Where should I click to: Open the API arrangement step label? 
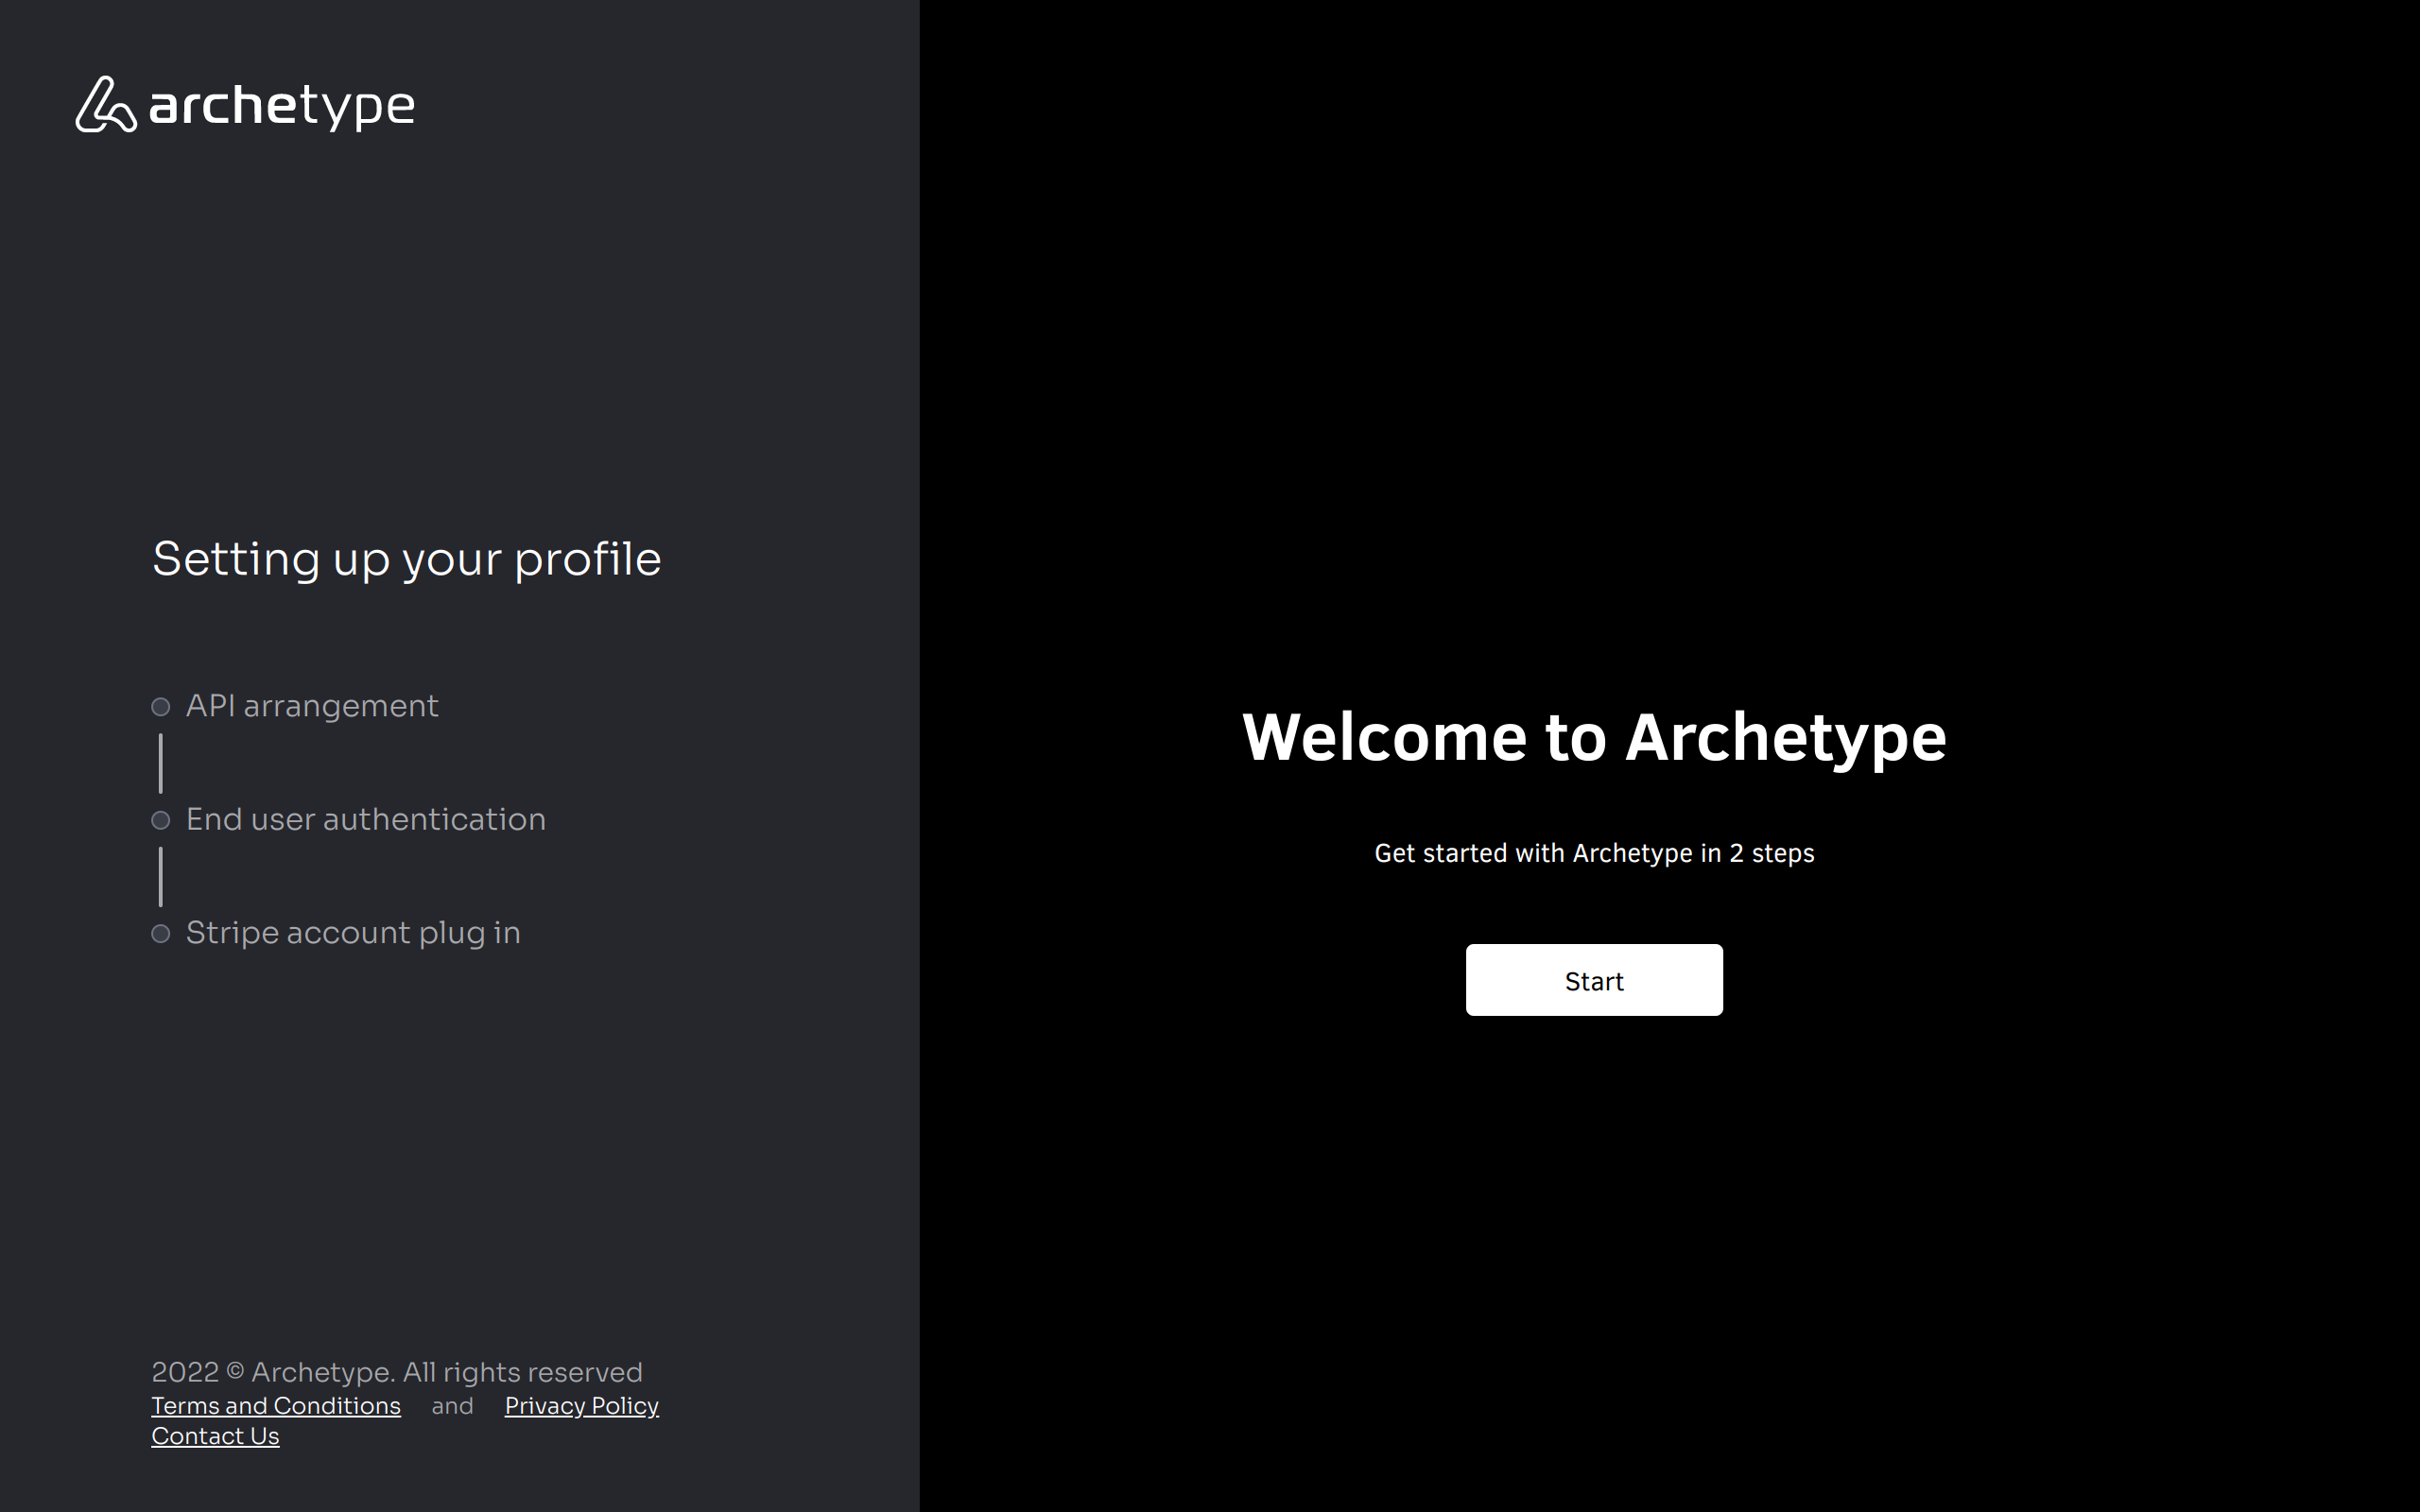tap(312, 706)
